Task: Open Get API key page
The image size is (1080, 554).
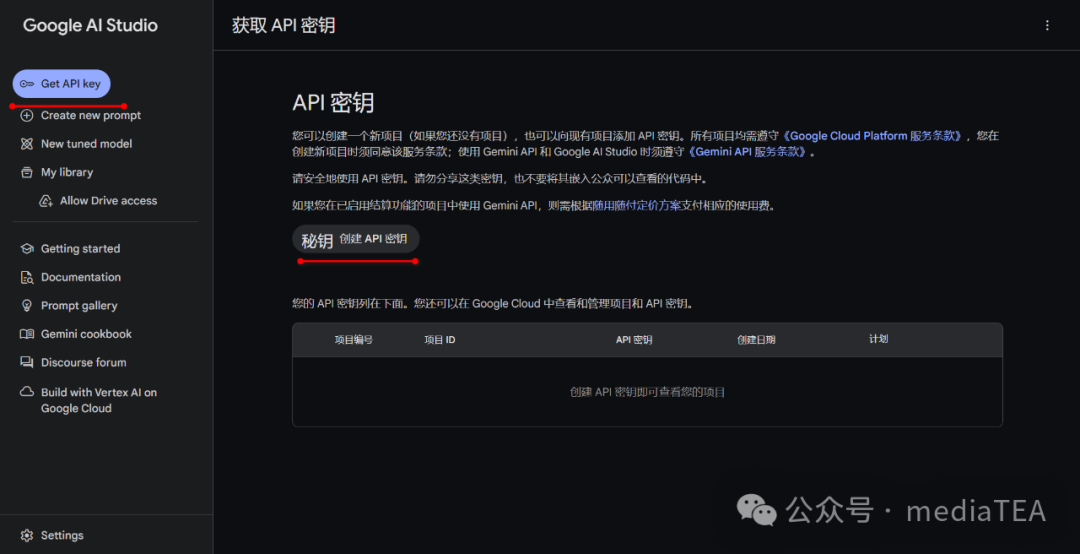Action: [x=61, y=84]
